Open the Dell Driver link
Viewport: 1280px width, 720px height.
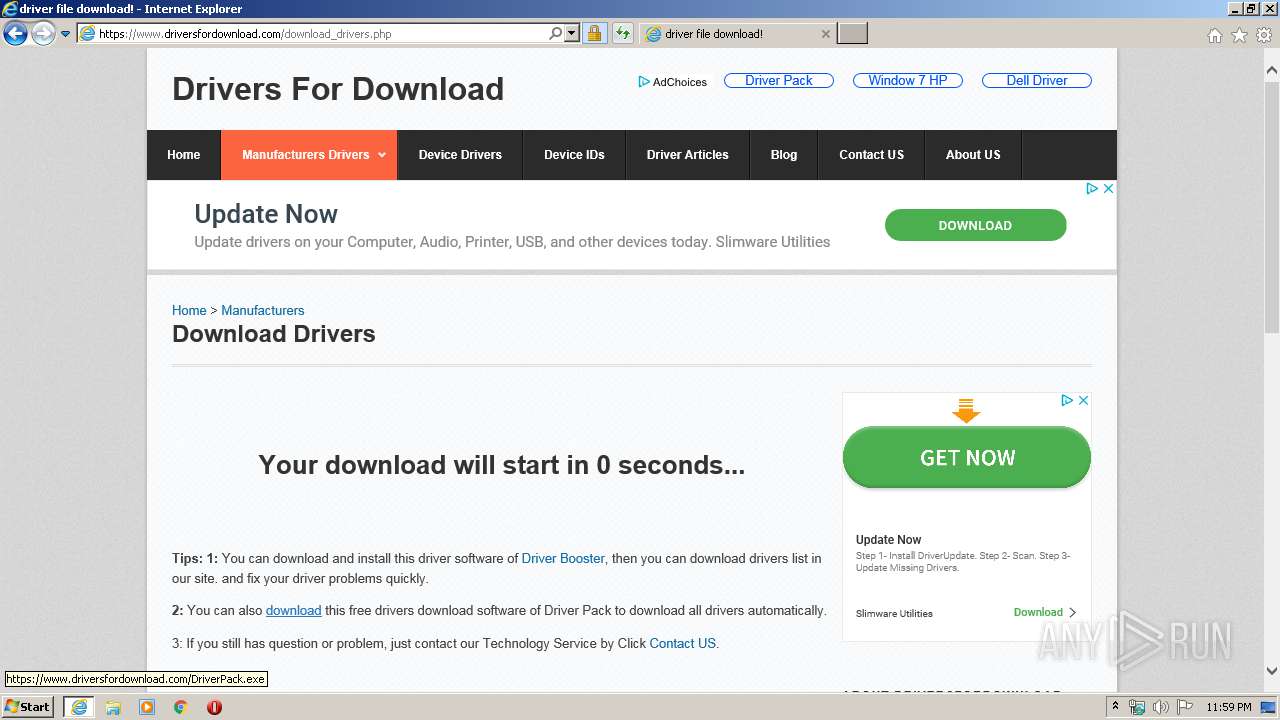[x=1036, y=80]
